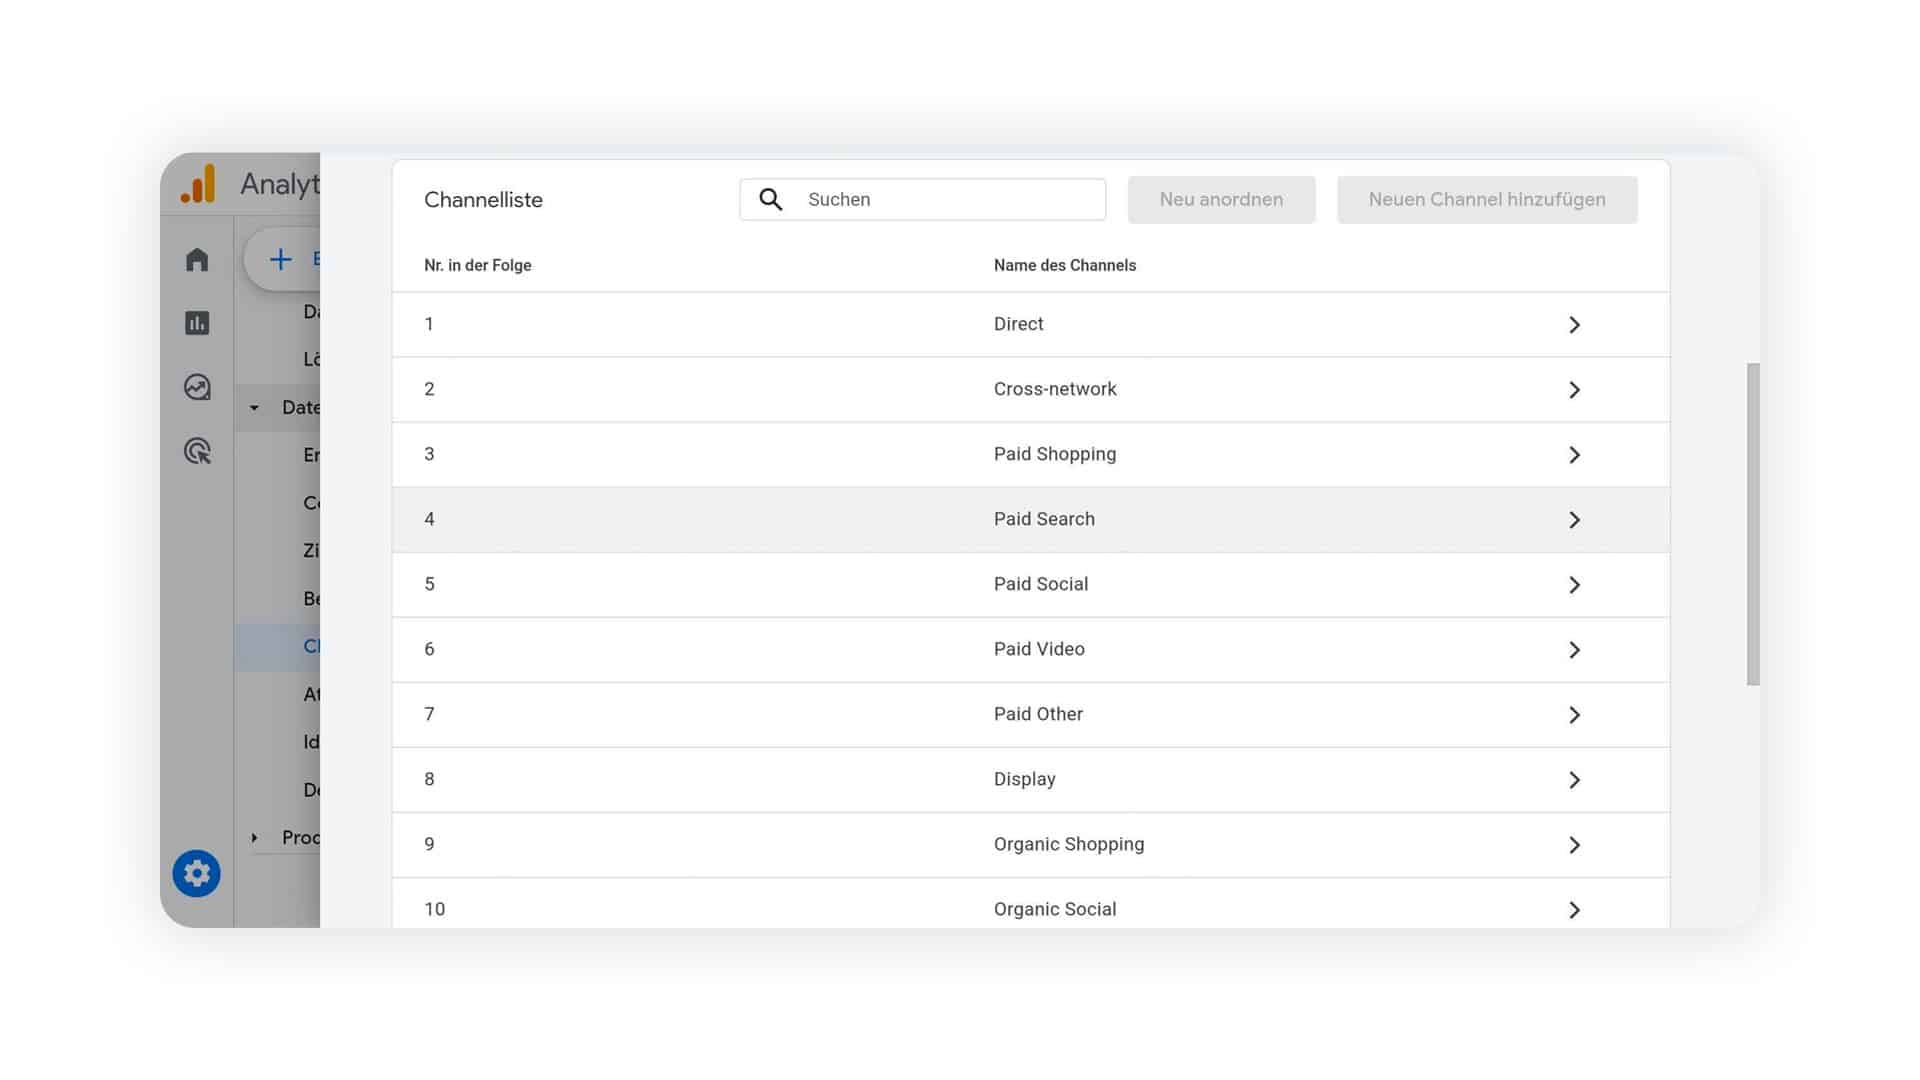This screenshot has width=1920, height=1080.
Task: Open the Display channel chevron
Action: pos(1574,780)
